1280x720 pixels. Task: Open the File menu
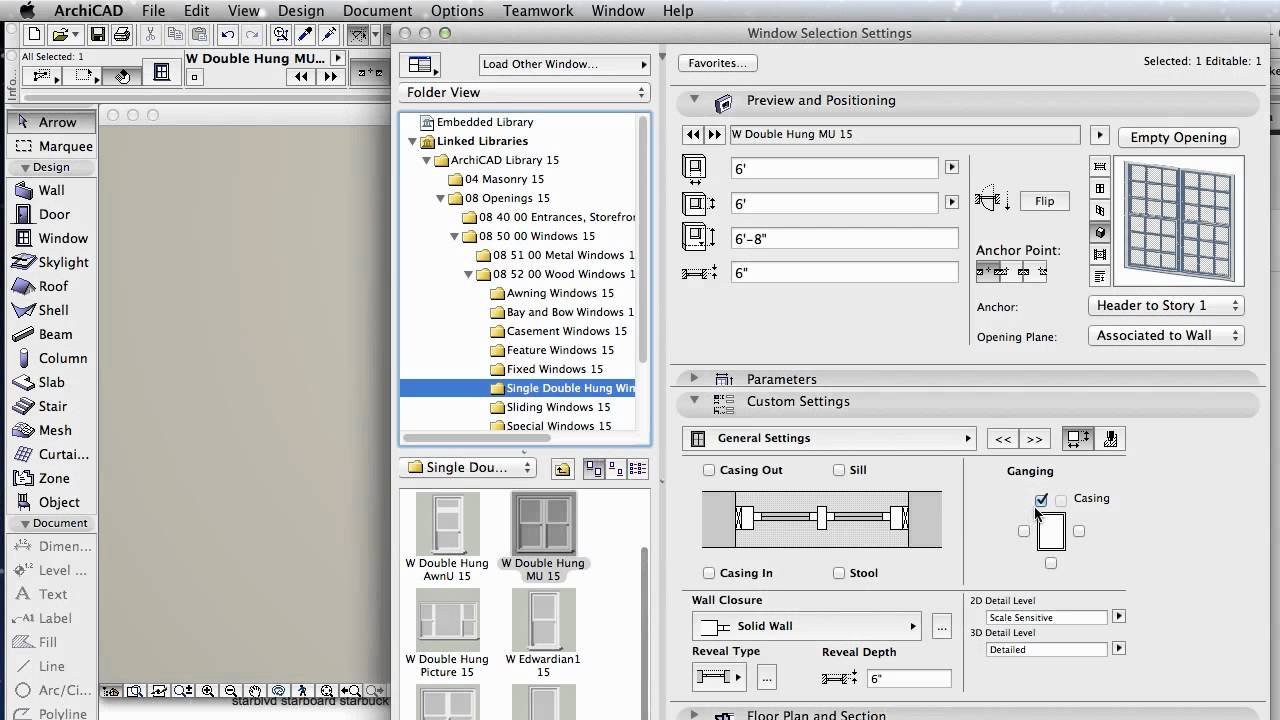coord(153,11)
